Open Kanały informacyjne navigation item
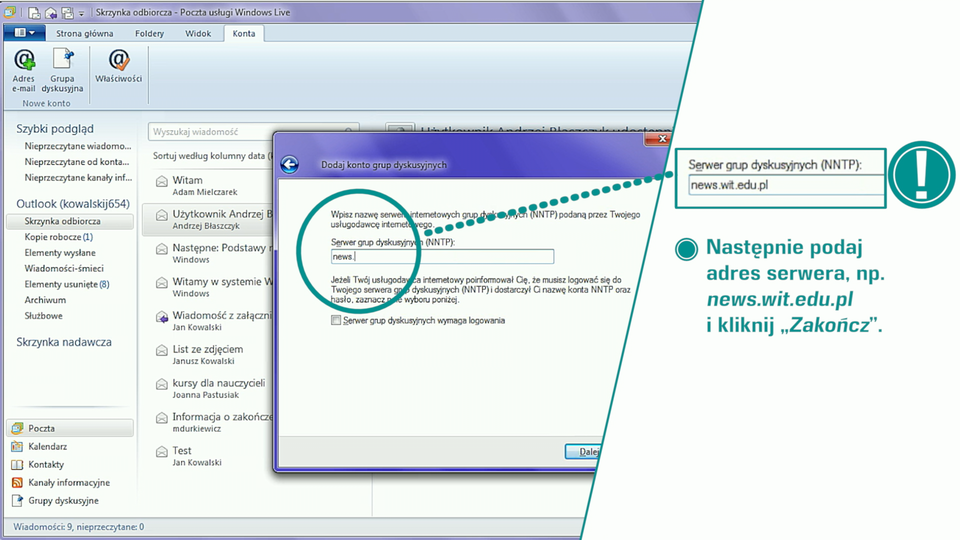This screenshot has width=960, height=540. click(x=69, y=482)
